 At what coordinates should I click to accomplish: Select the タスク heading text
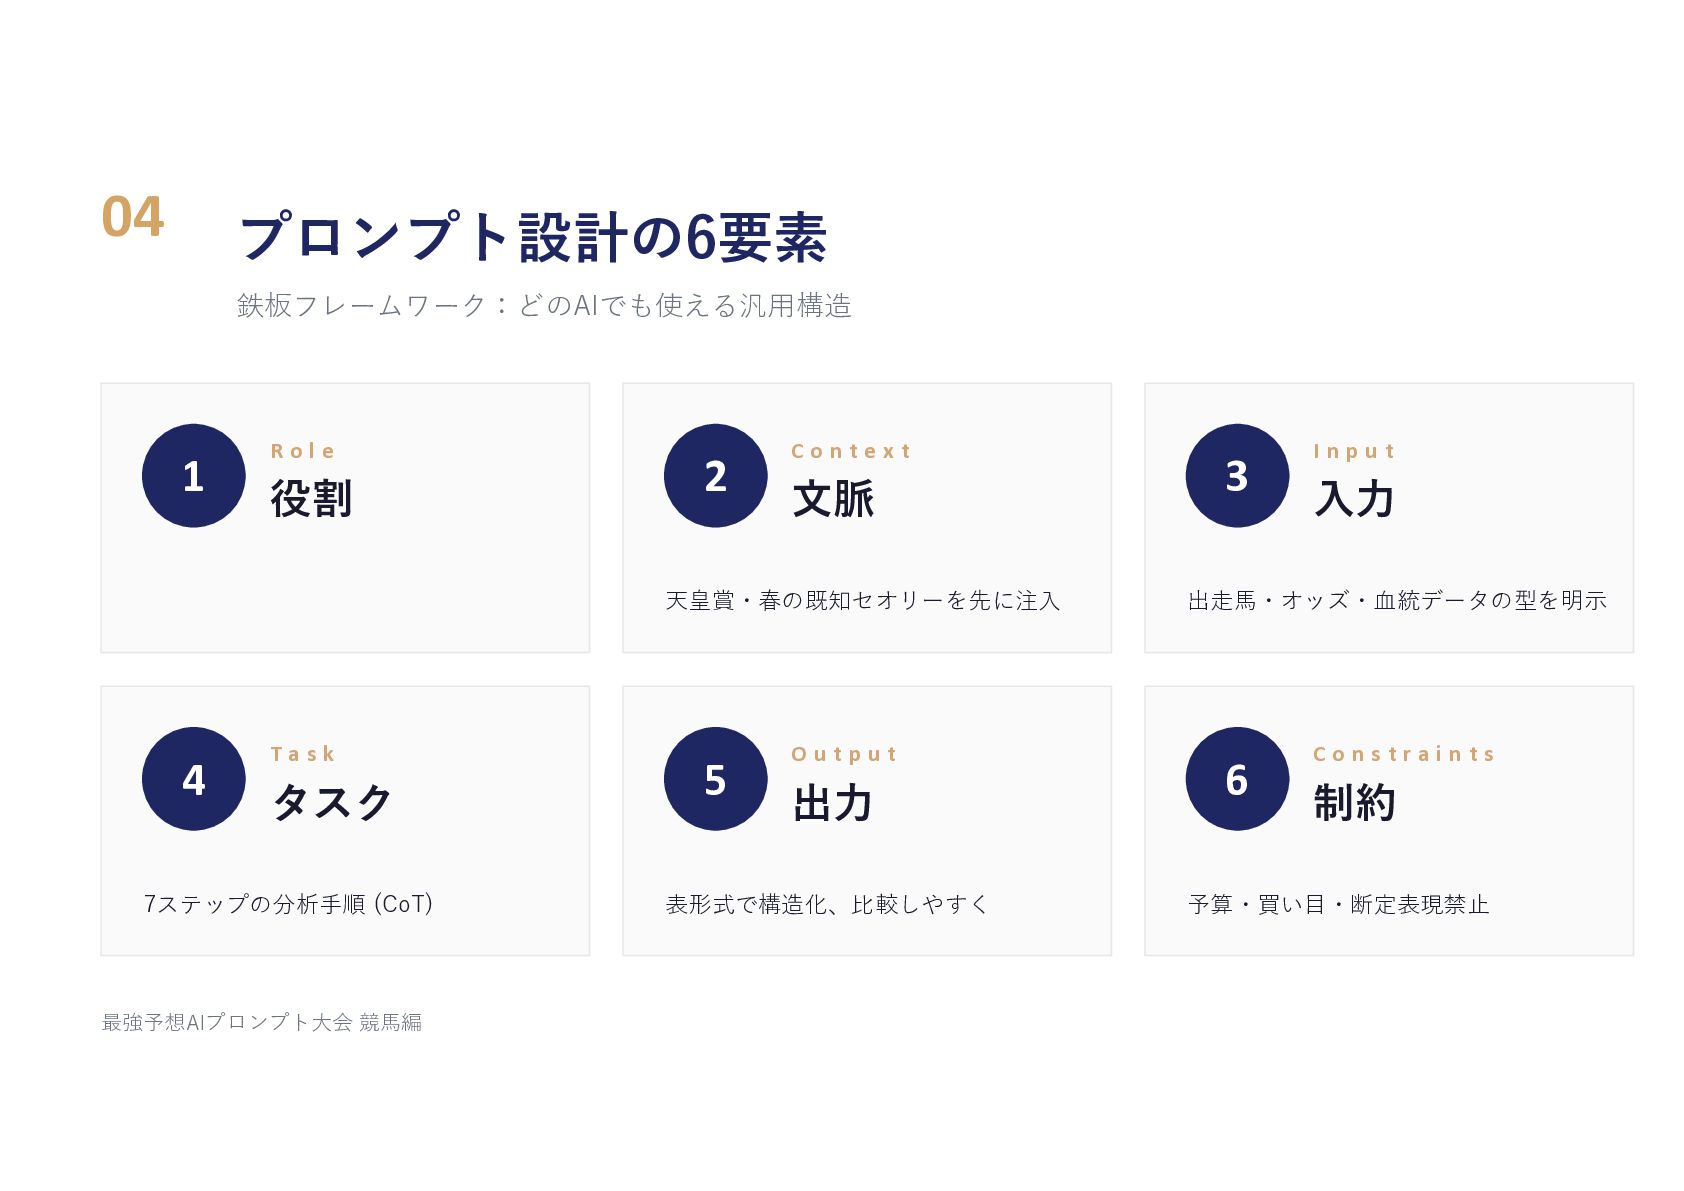coord(331,802)
